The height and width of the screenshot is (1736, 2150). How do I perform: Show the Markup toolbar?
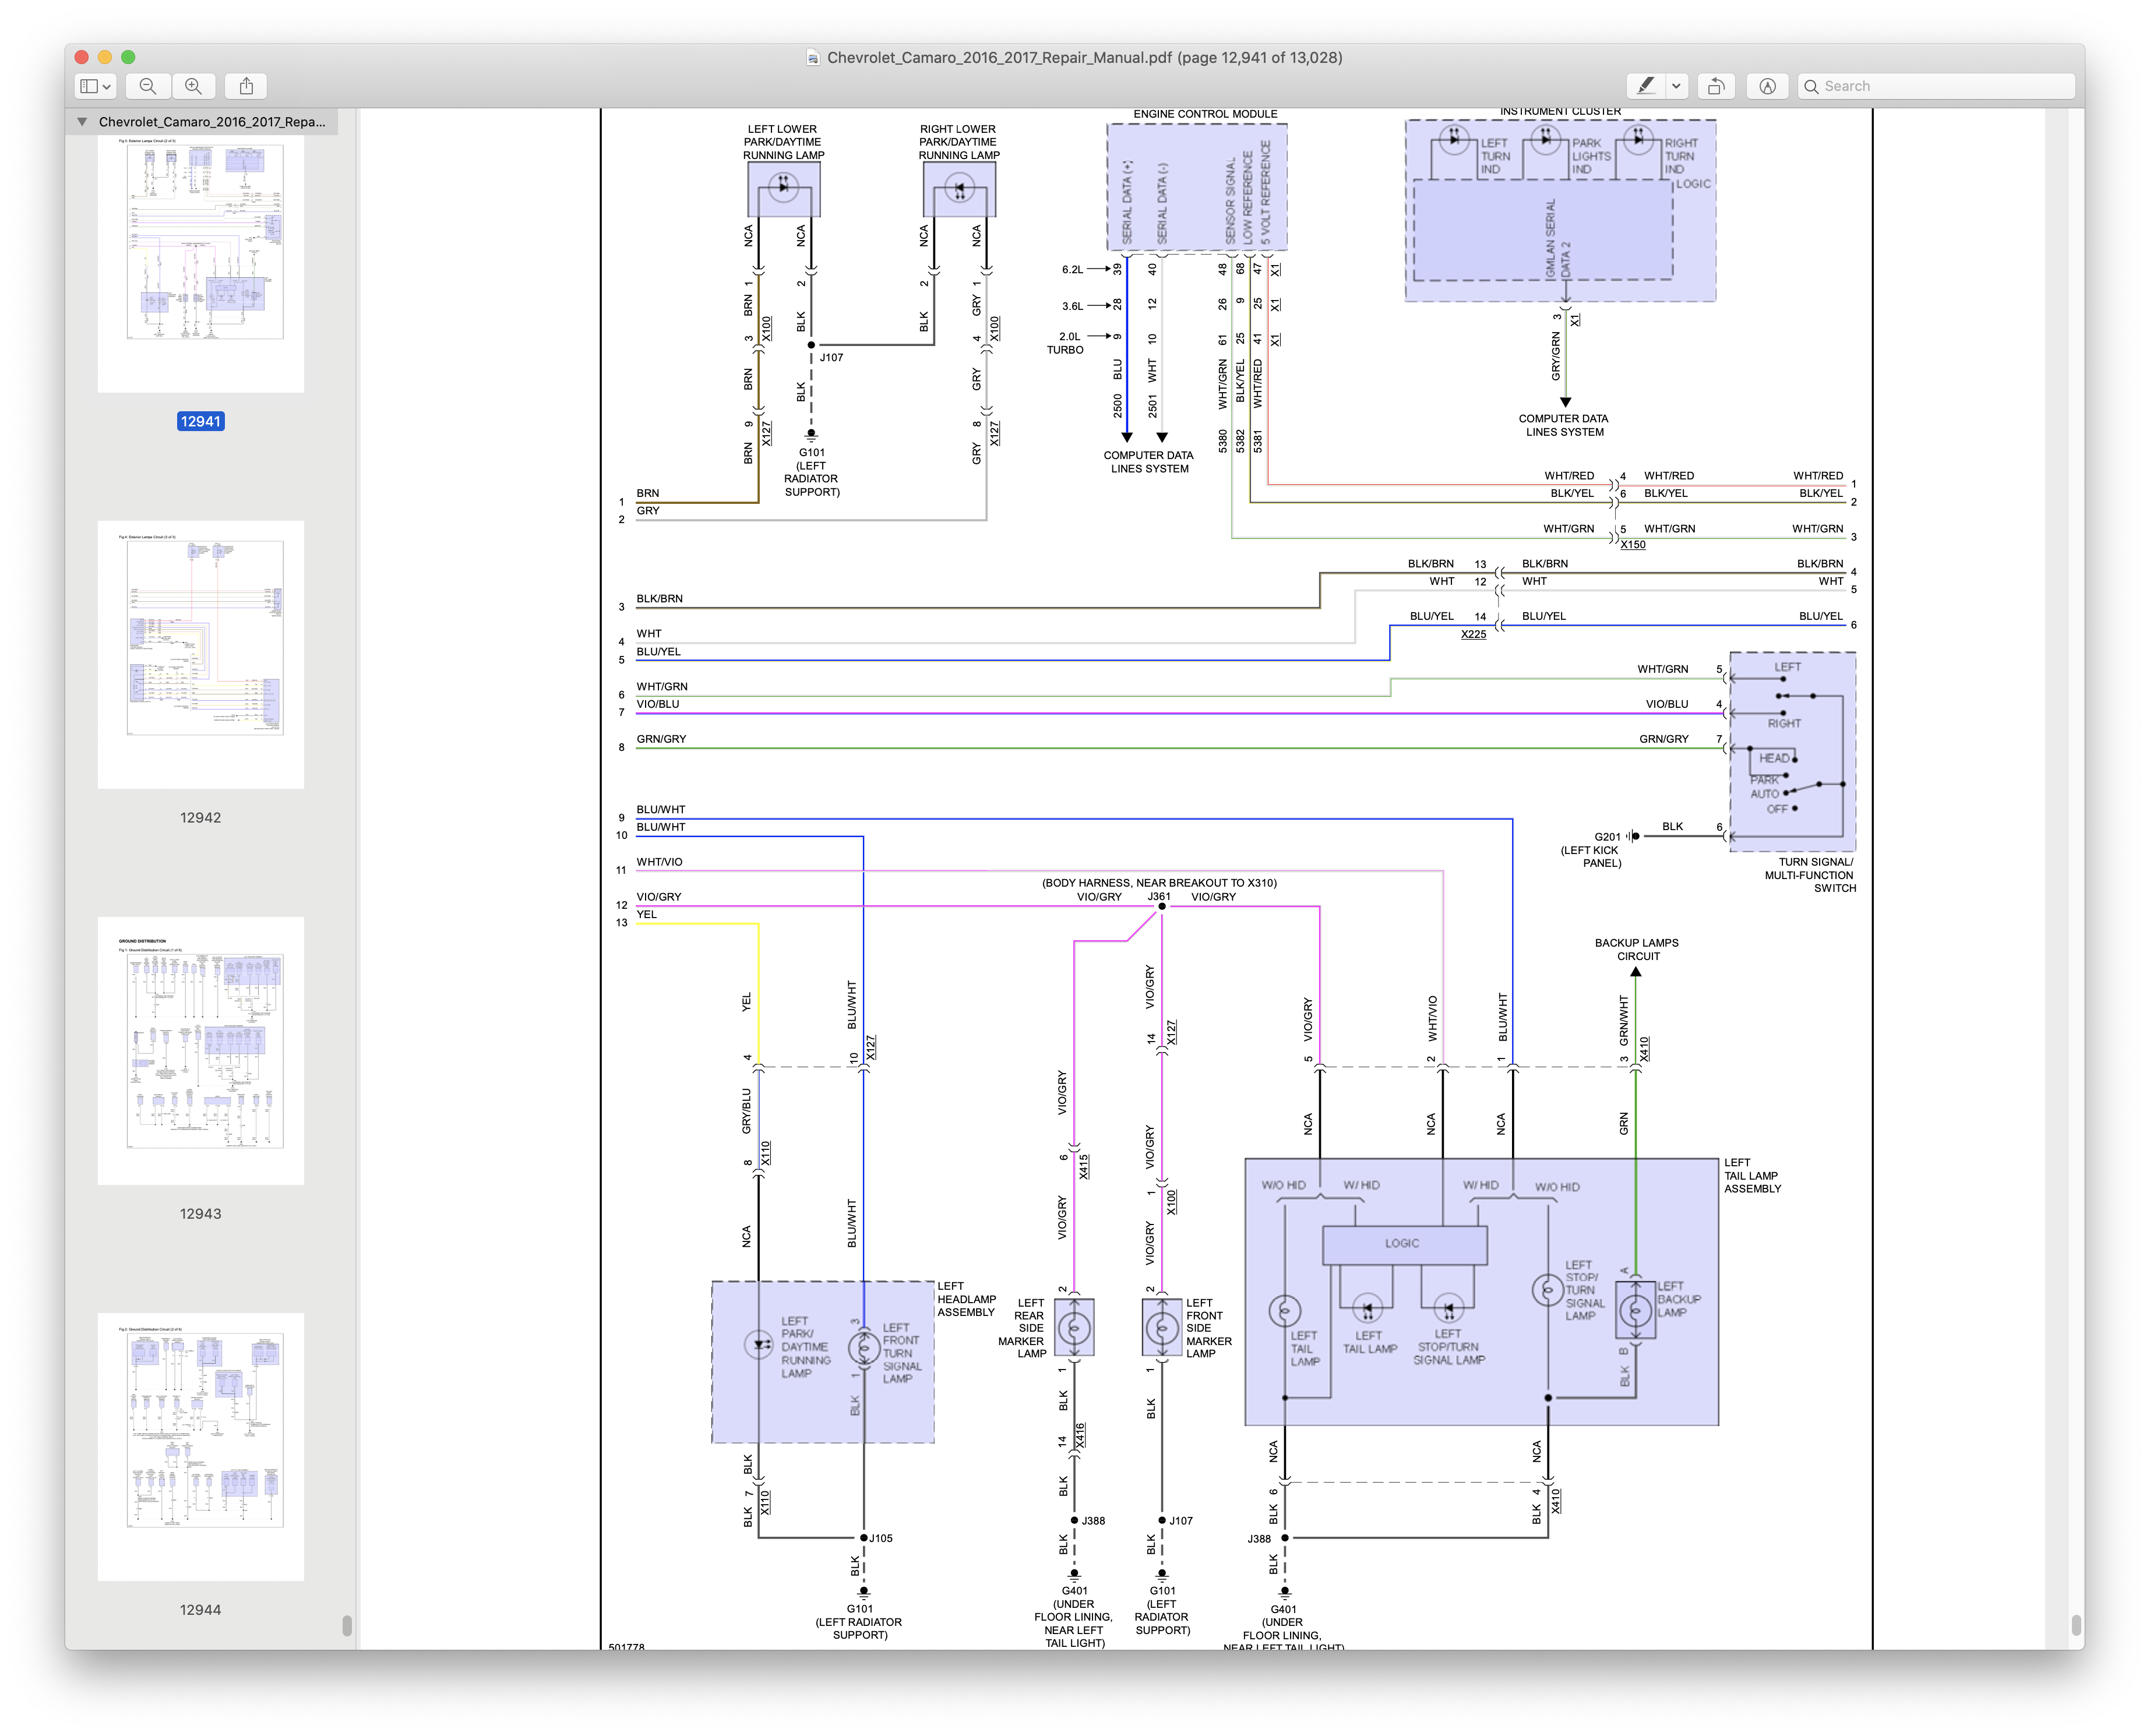1767,86
